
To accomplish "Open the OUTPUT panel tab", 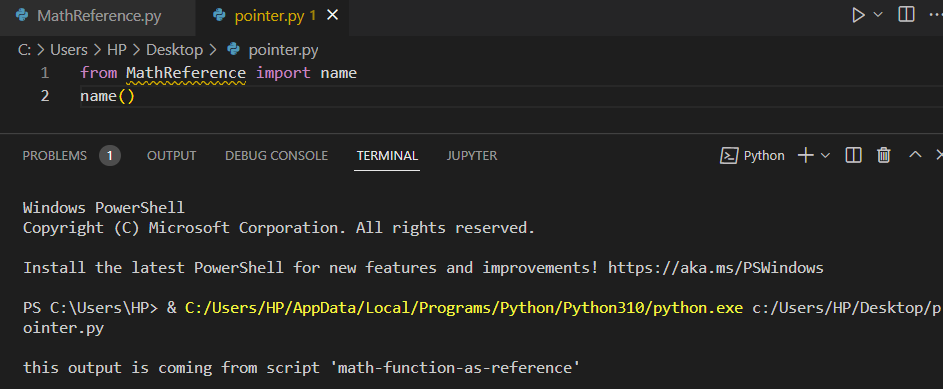I will click(171, 156).
